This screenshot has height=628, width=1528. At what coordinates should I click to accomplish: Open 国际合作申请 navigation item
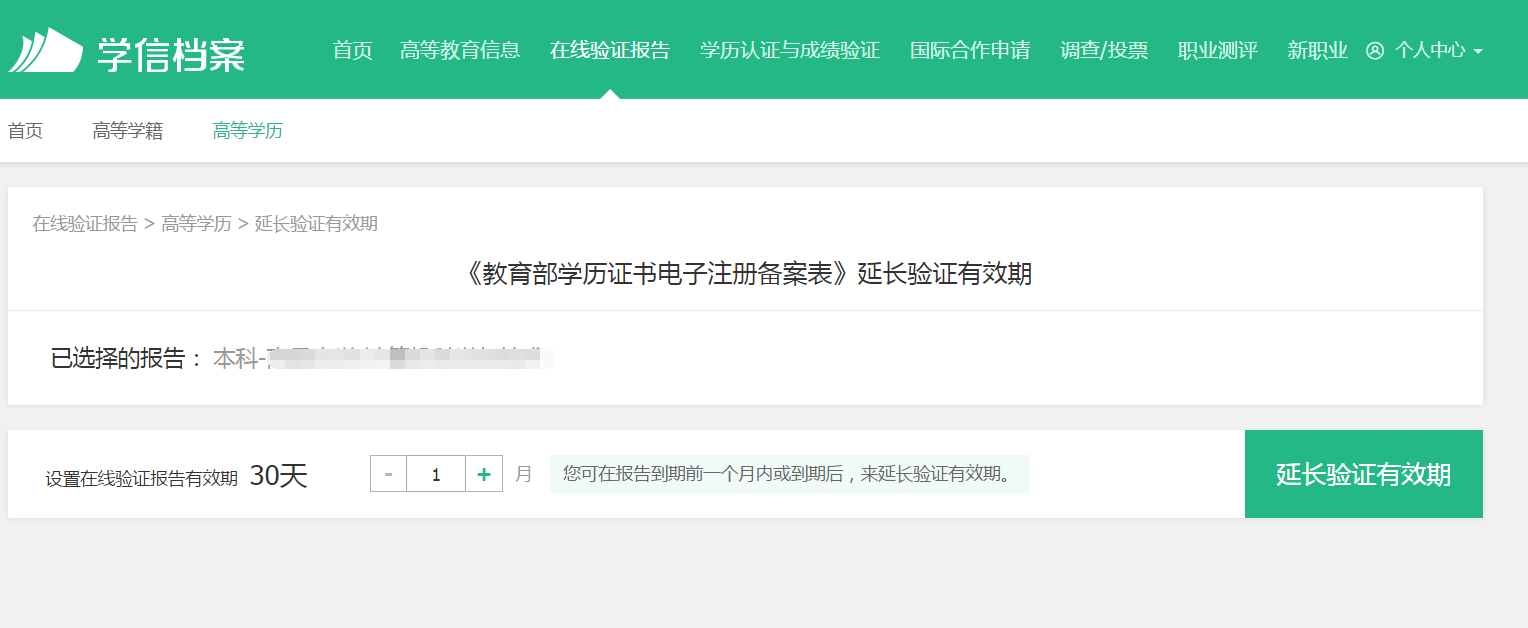(970, 50)
